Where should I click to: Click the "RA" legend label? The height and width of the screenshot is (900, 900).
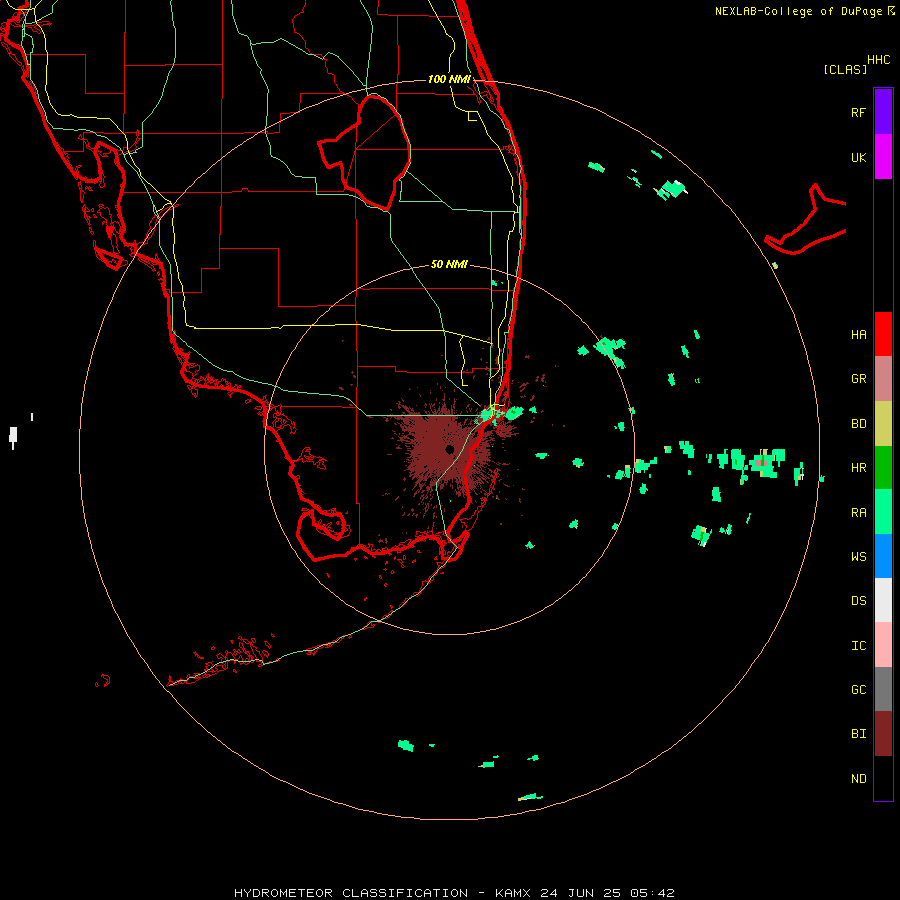tap(858, 513)
